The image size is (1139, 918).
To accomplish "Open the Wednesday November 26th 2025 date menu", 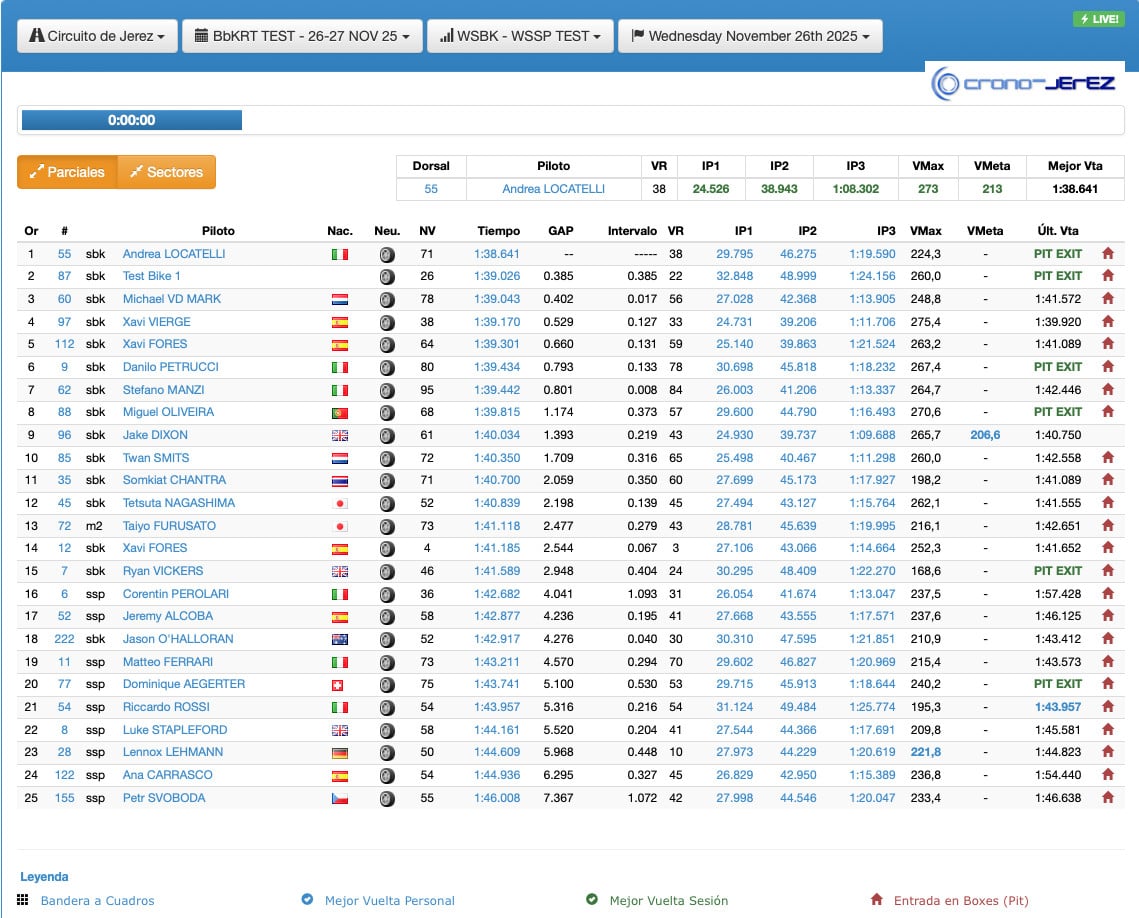I will (750, 36).
